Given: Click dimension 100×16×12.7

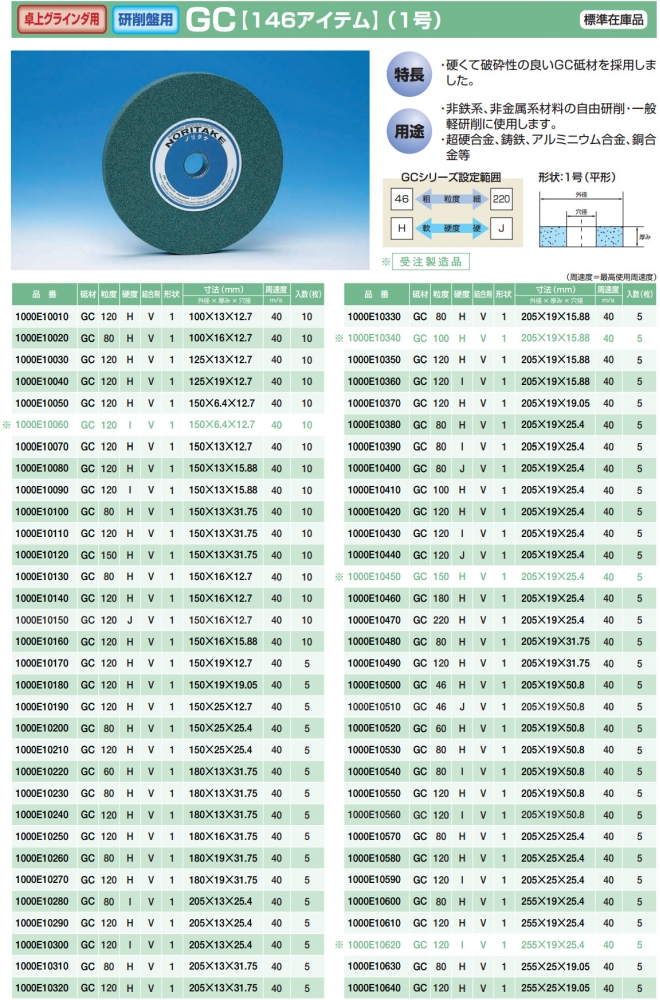Looking at the screenshot, I should pyautogui.click(x=221, y=338).
